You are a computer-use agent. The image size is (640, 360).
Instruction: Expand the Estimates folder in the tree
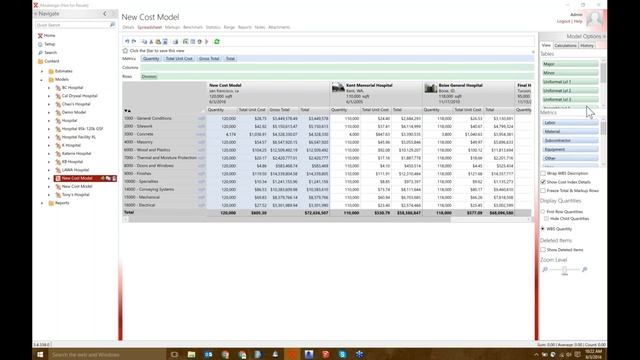pyautogui.click(x=42, y=71)
